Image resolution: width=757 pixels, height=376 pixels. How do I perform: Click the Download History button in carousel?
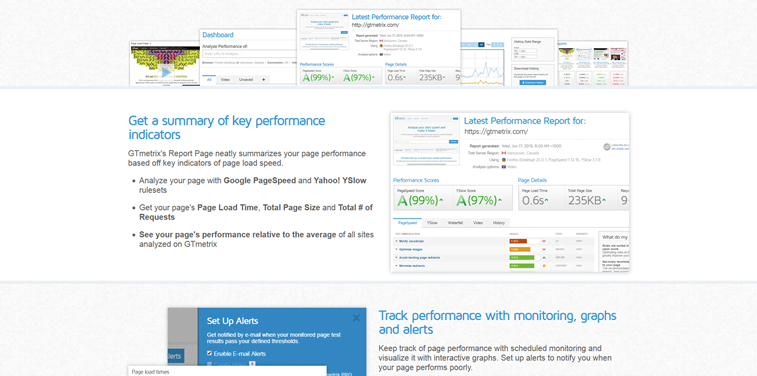pos(533,83)
